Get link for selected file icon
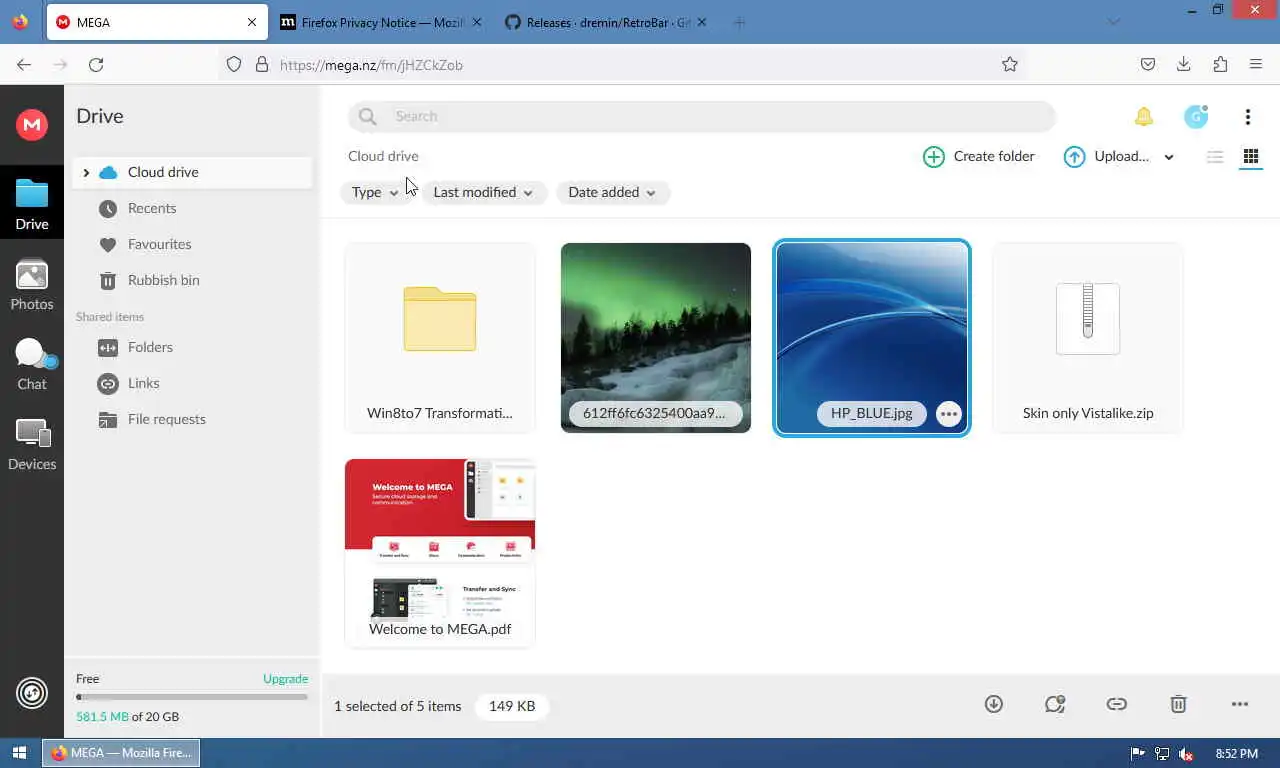1280x768 pixels. coord(1117,704)
